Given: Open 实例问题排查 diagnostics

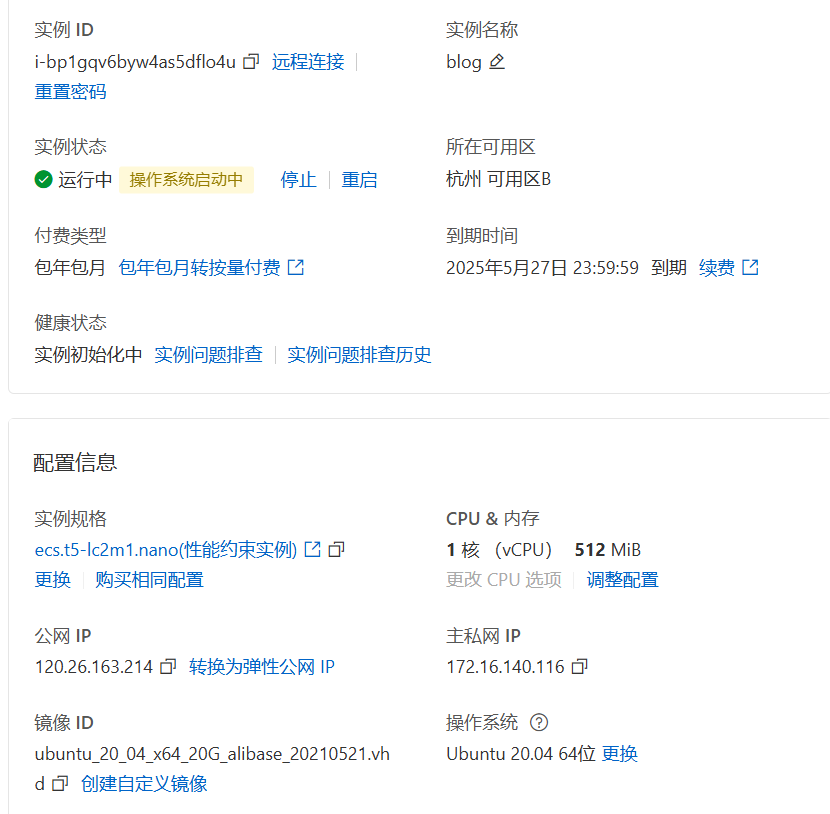Looking at the screenshot, I should coord(208,355).
